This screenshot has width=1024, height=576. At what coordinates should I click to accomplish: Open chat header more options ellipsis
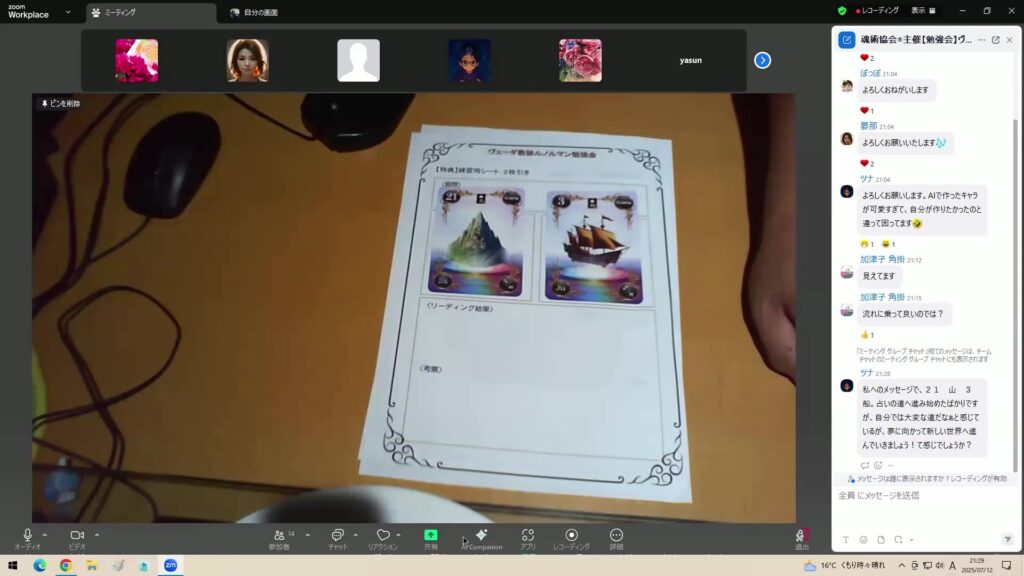click(x=982, y=40)
